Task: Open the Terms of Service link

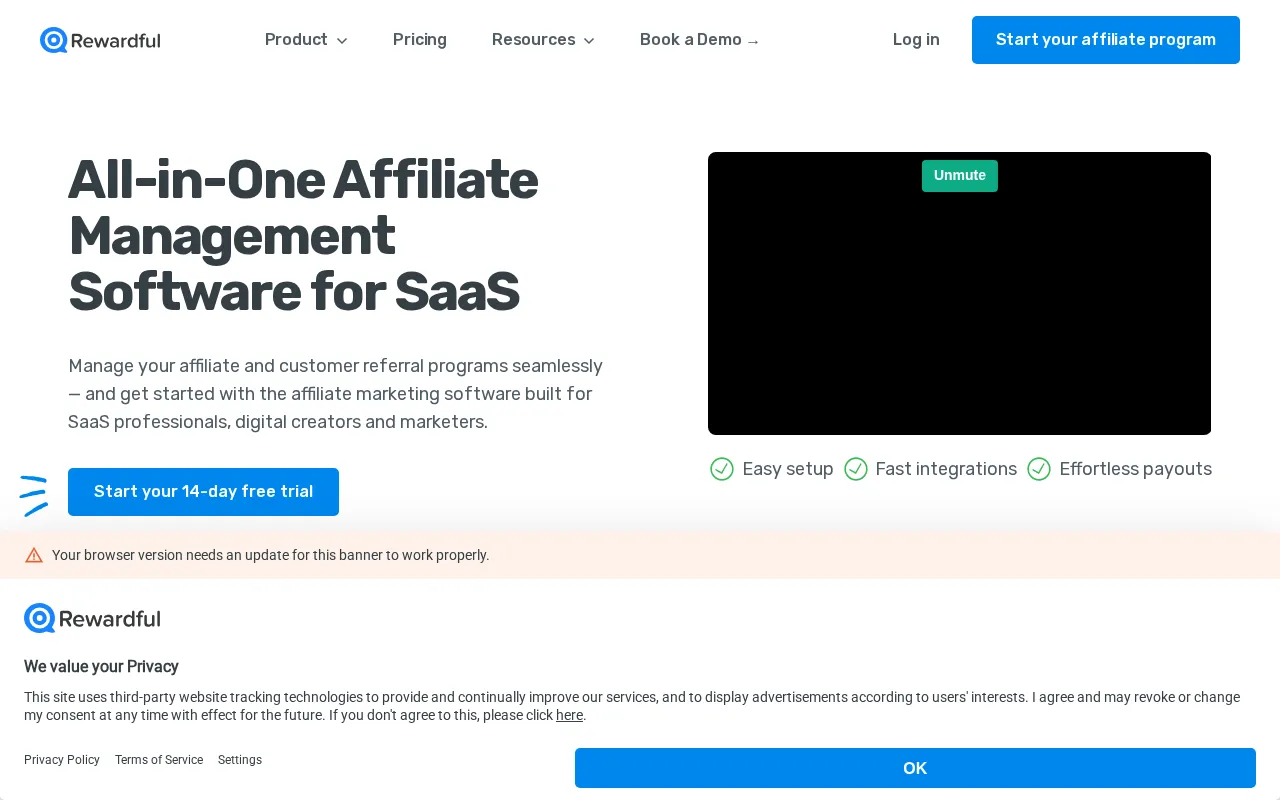Action: (159, 760)
